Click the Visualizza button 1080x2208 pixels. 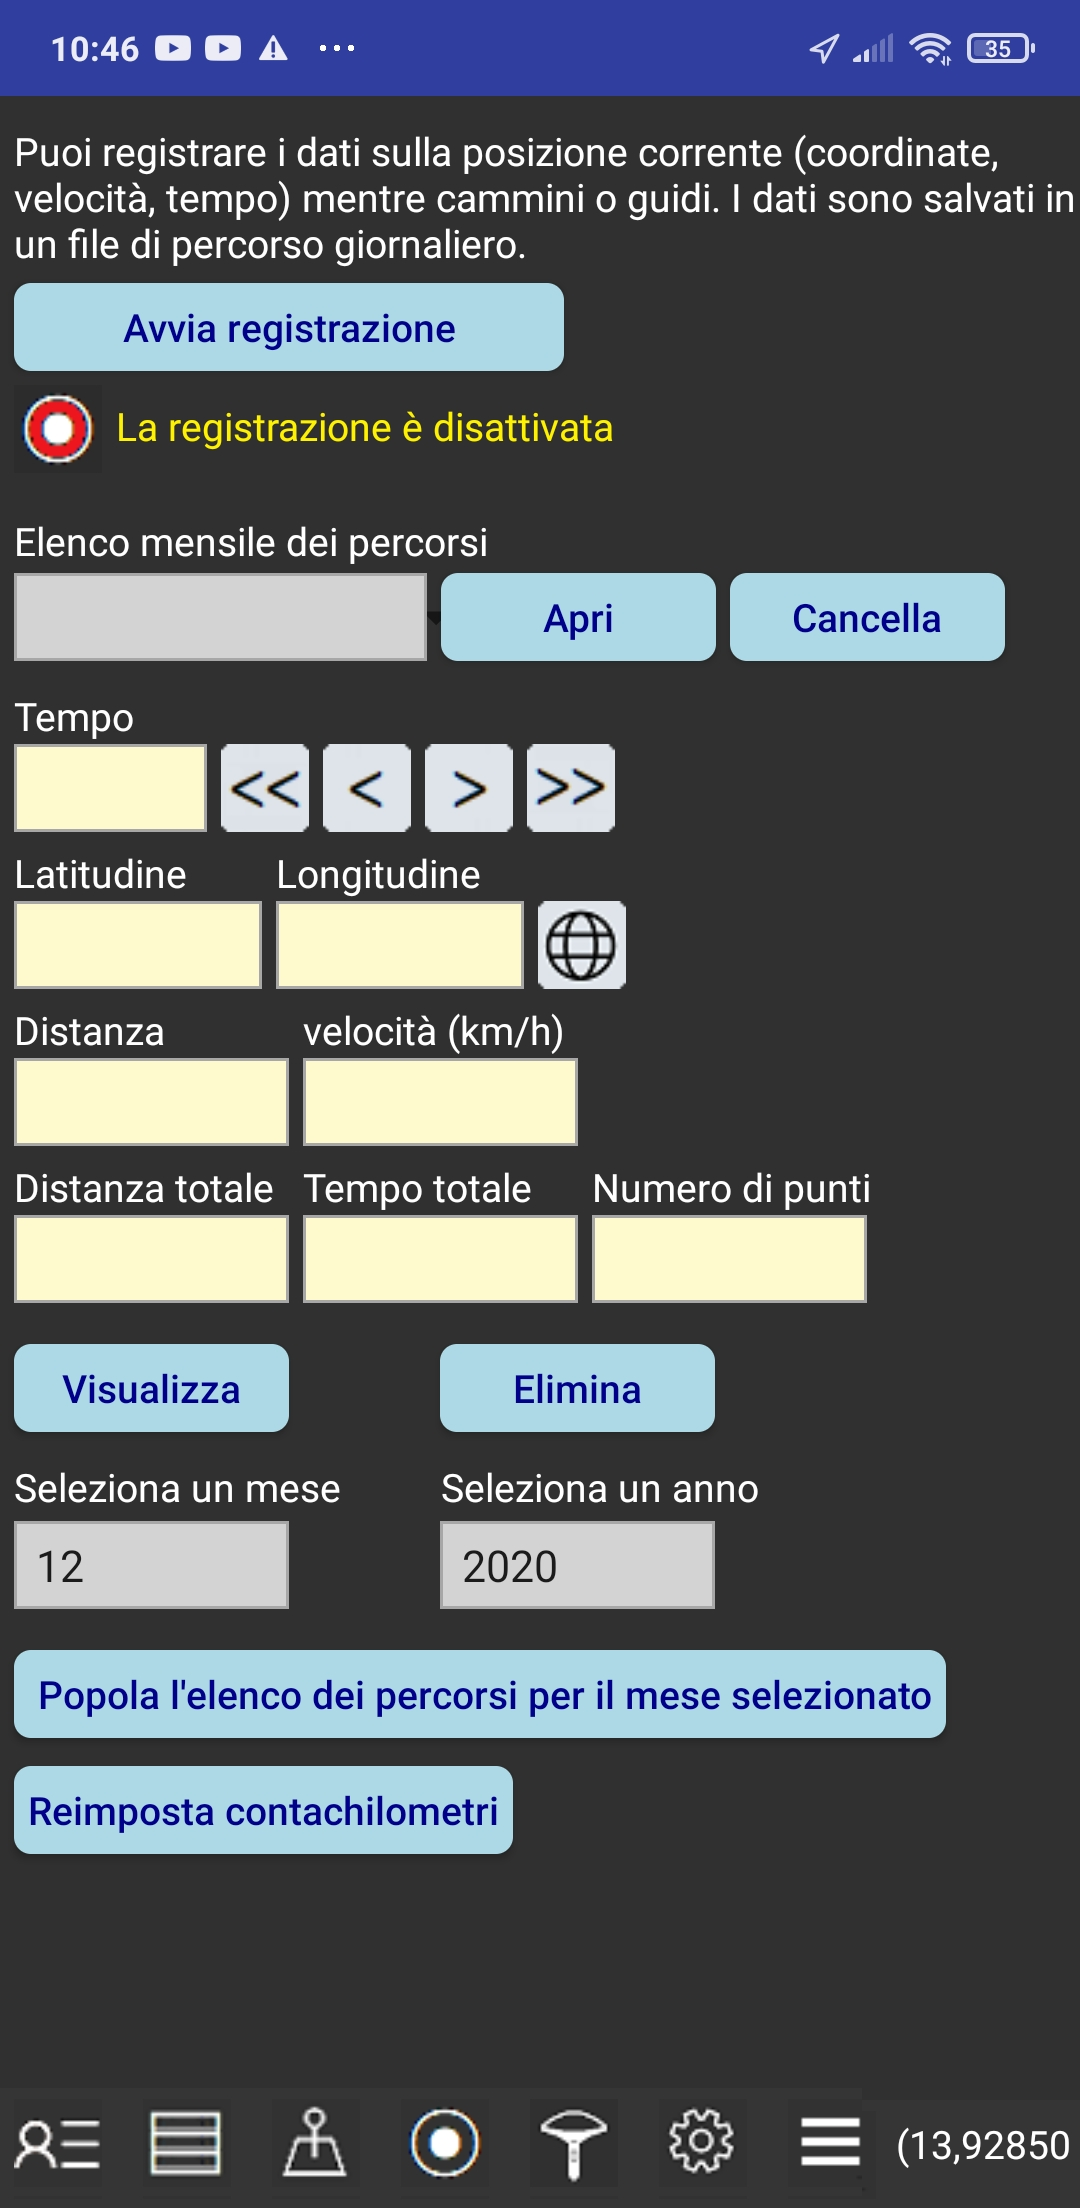pyautogui.click(x=151, y=1389)
